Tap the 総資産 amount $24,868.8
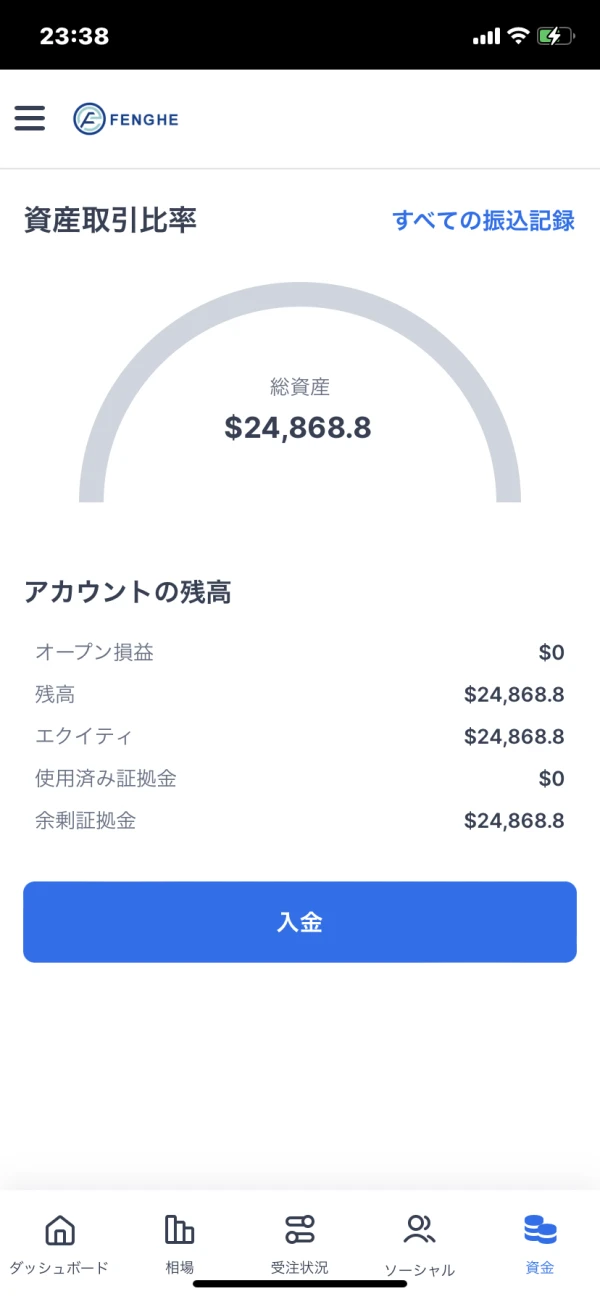The height and width of the screenshot is (1299, 600). pyautogui.click(x=298, y=428)
